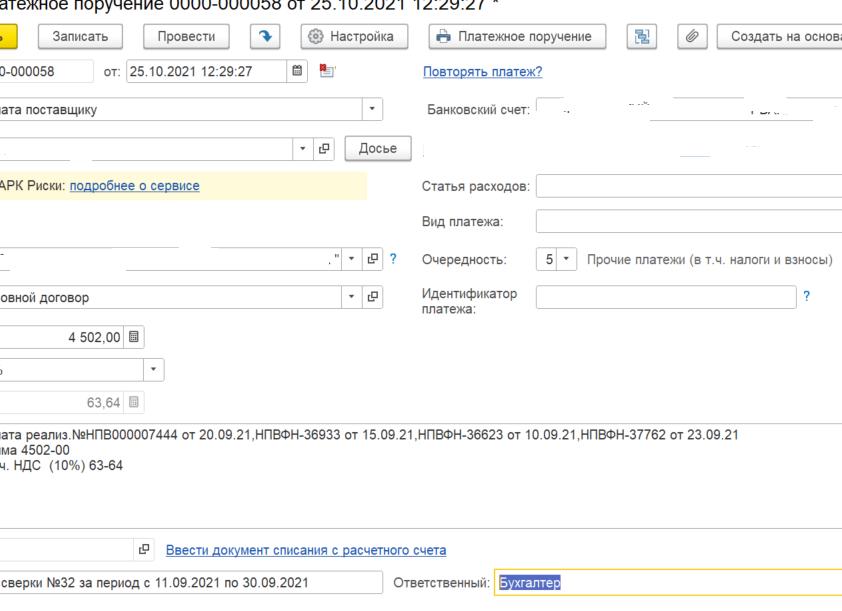Follow подробнее о сервисе link
This screenshot has height=611, width=842.
point(135,186)
